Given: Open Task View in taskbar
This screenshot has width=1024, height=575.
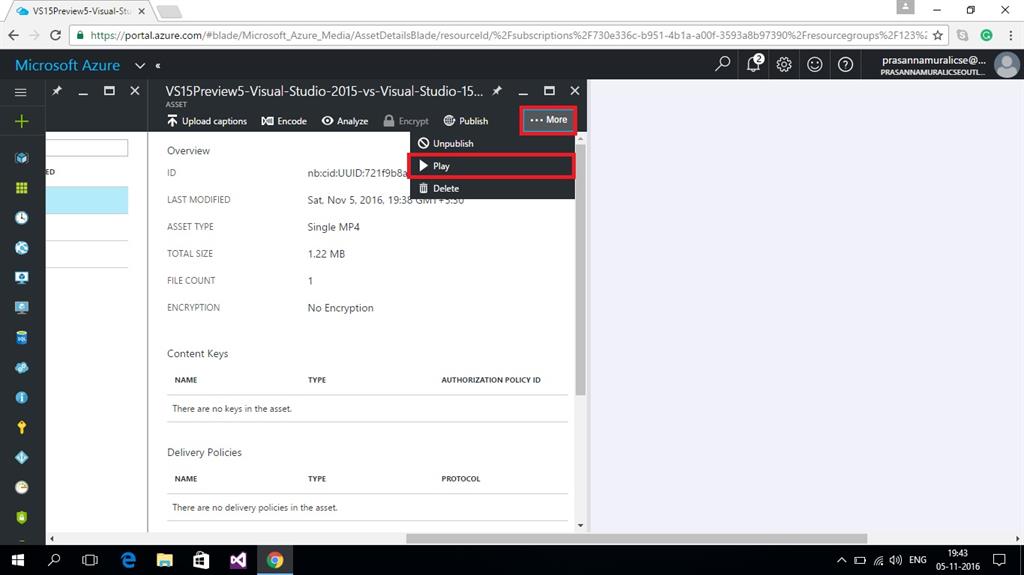Looking at the screenshot, I should click(89, 560).
